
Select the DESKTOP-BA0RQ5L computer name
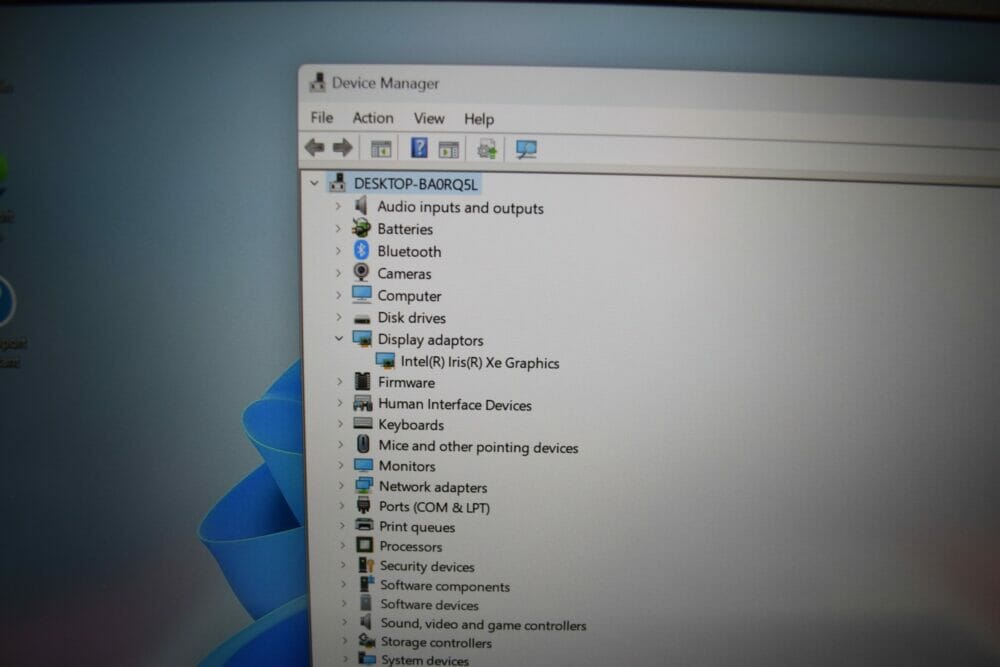415,184
